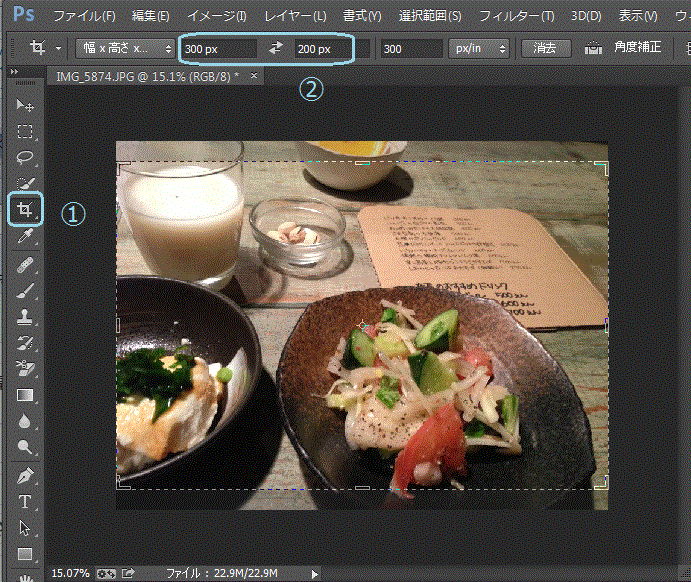Click the top-center crop edge handle

pos(362,163)
